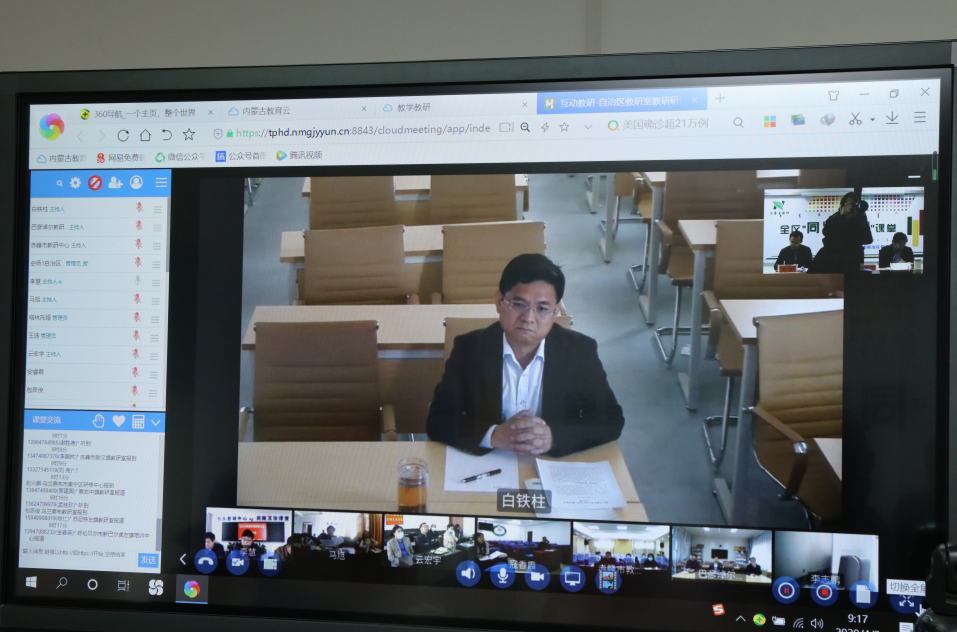Open the participant panel hamburger menu
The width and height of the screenshot is (957, 632).
tap(161, 182)
